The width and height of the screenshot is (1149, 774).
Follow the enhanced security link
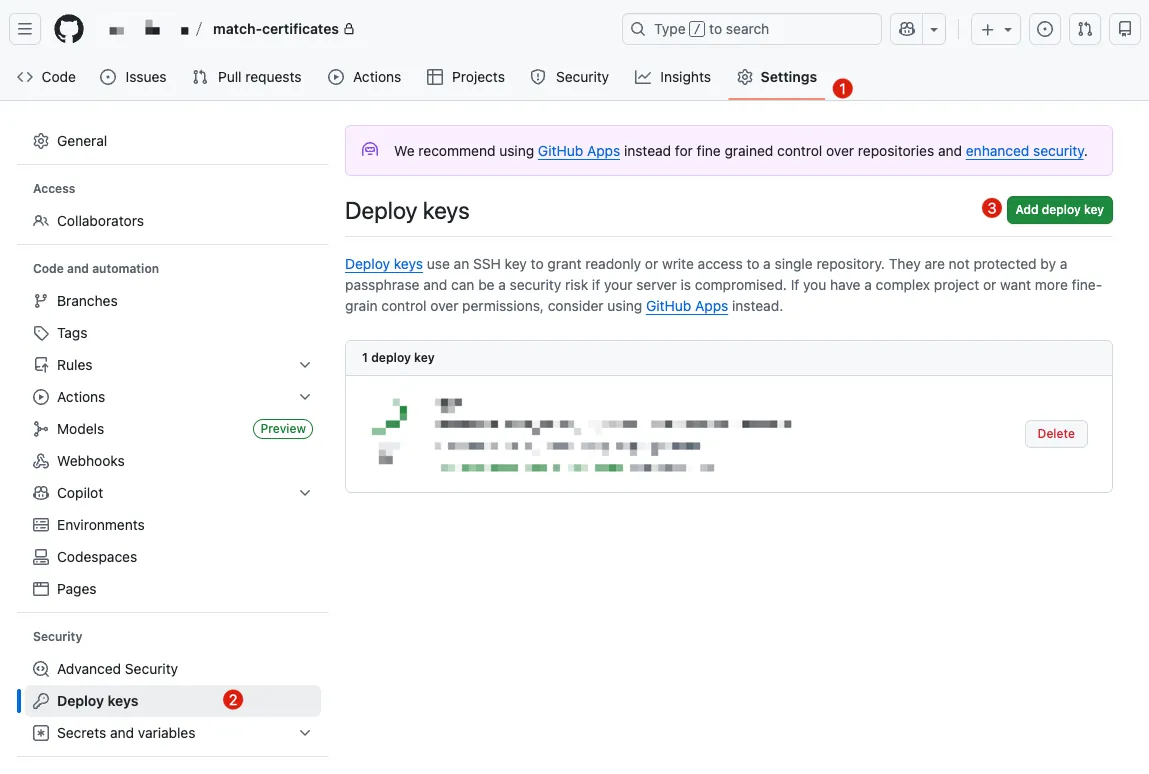point(1024,151)
